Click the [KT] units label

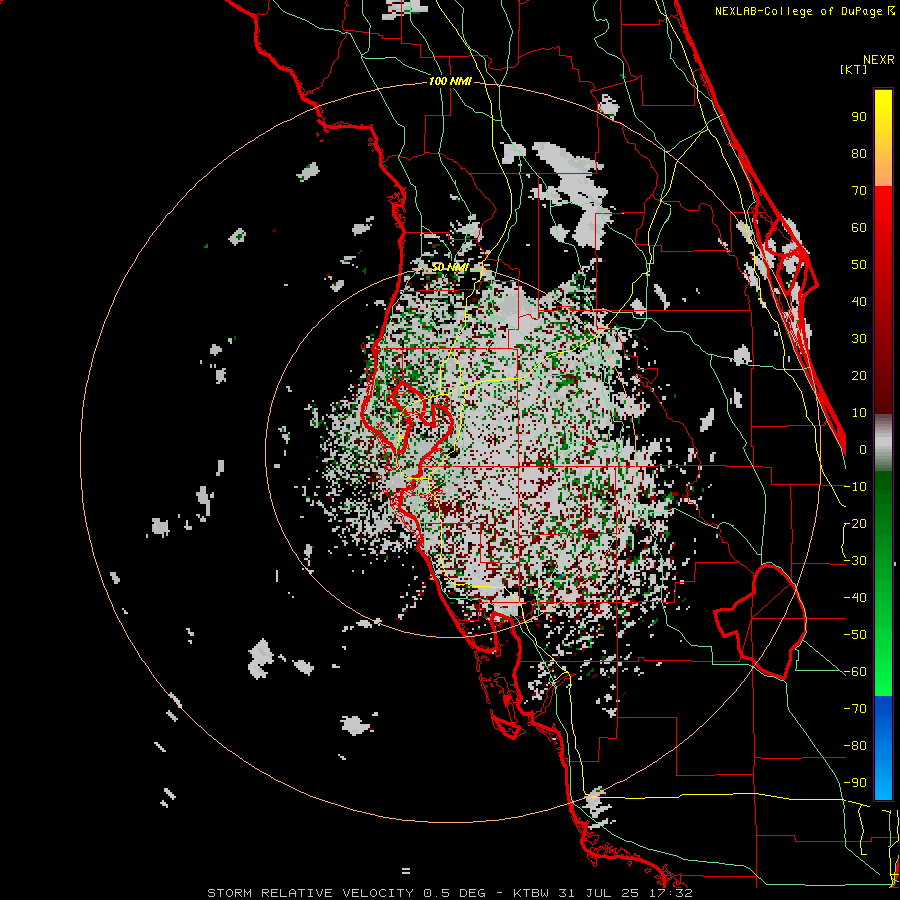click(x=853, y=69)
